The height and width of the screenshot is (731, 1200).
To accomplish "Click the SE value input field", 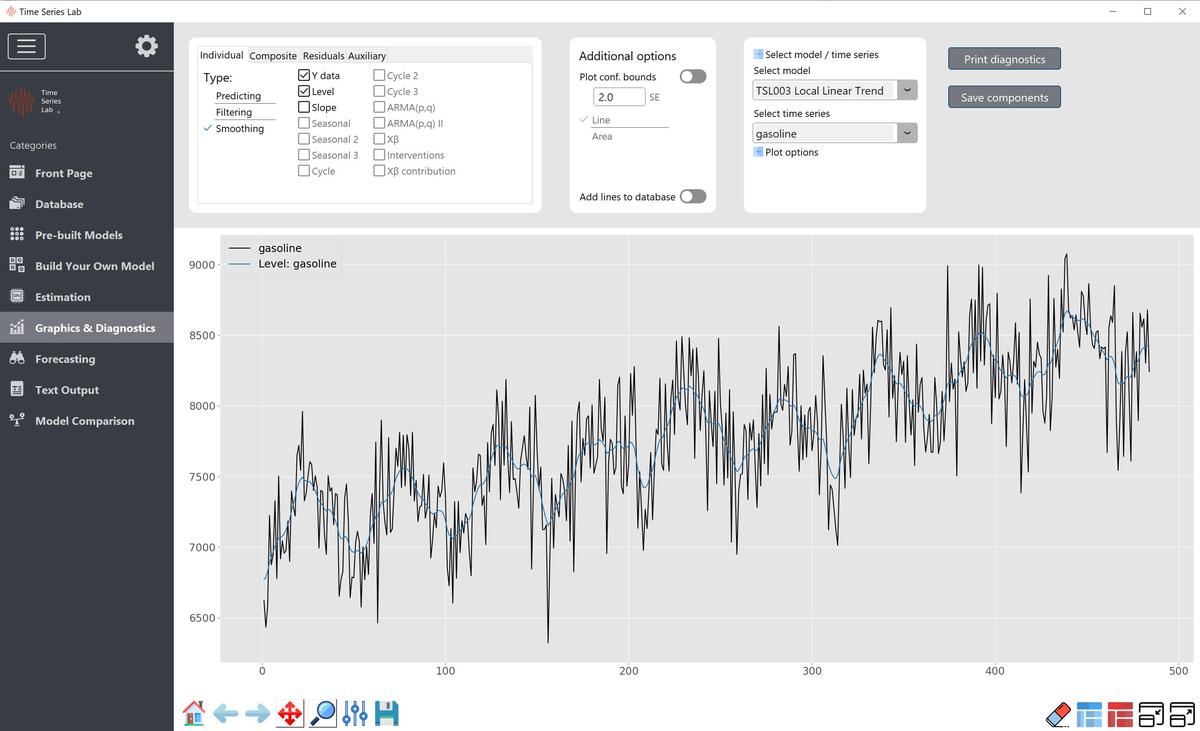I will coord(618,97).
